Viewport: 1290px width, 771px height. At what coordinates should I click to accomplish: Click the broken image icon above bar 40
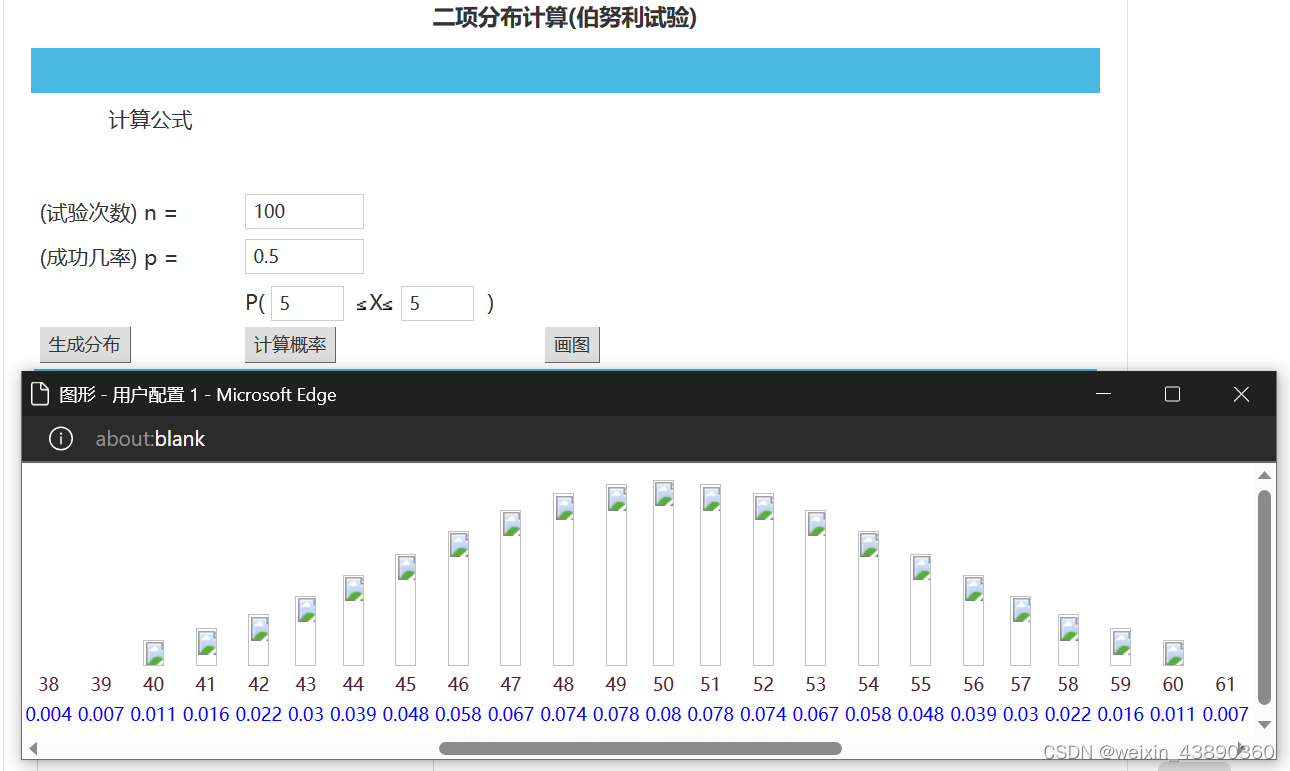[153, 652]
